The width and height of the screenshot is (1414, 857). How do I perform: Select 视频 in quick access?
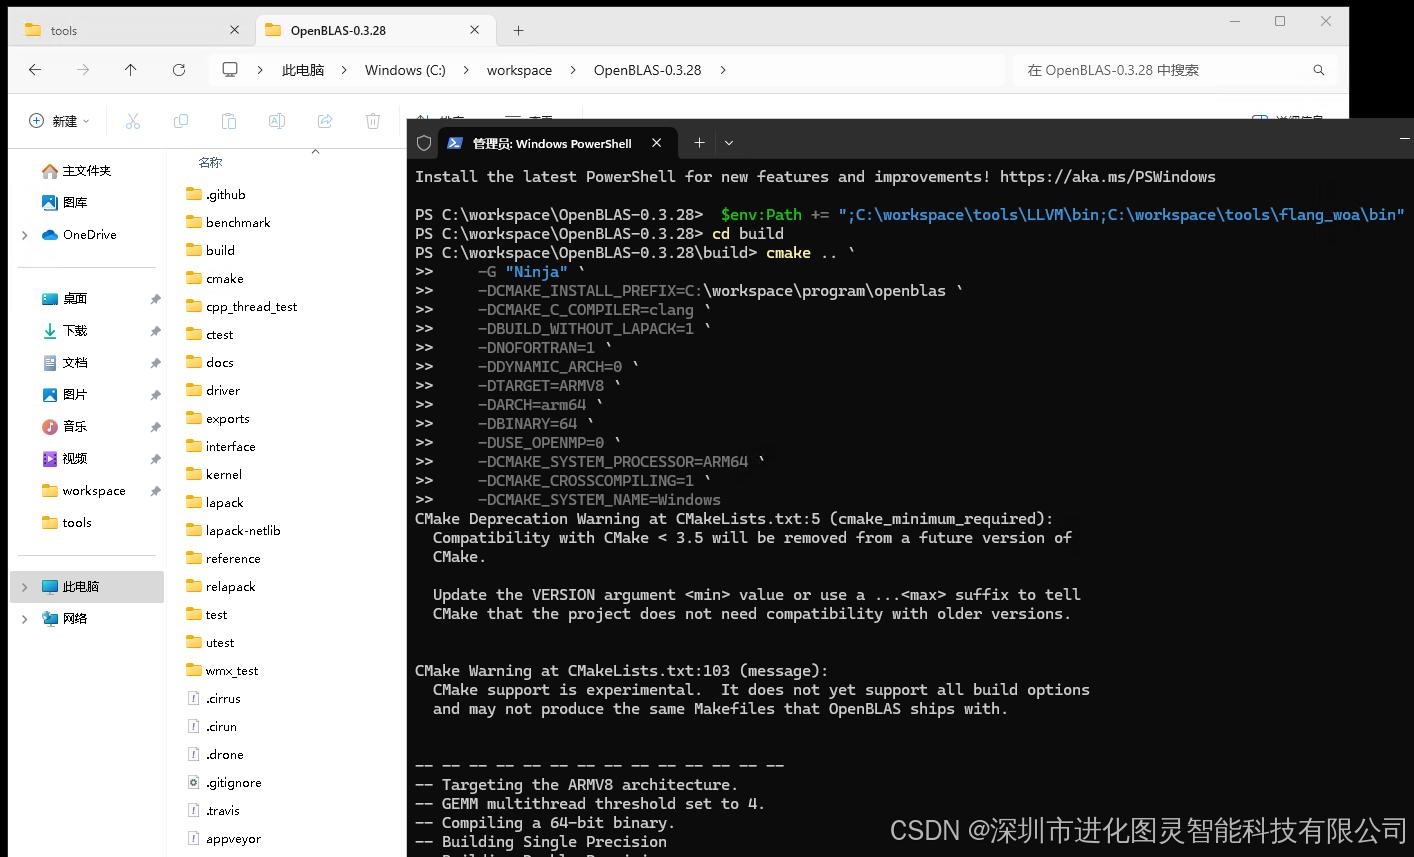tap(75, 459)
